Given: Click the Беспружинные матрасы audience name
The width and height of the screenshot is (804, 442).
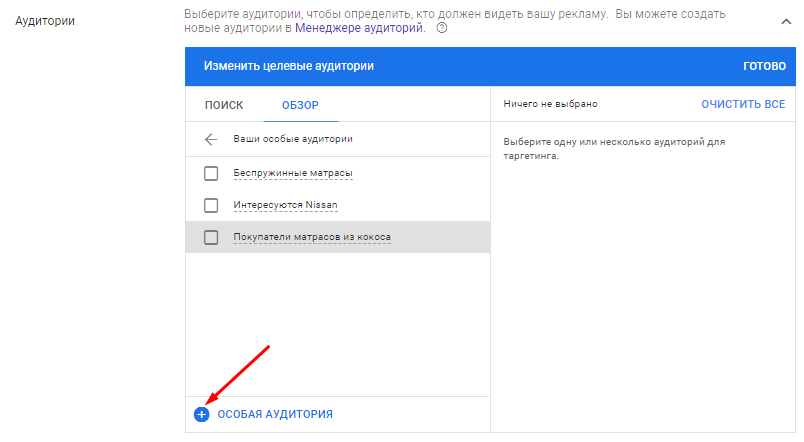Looking at the screenshot, I should tap(293, 173).
